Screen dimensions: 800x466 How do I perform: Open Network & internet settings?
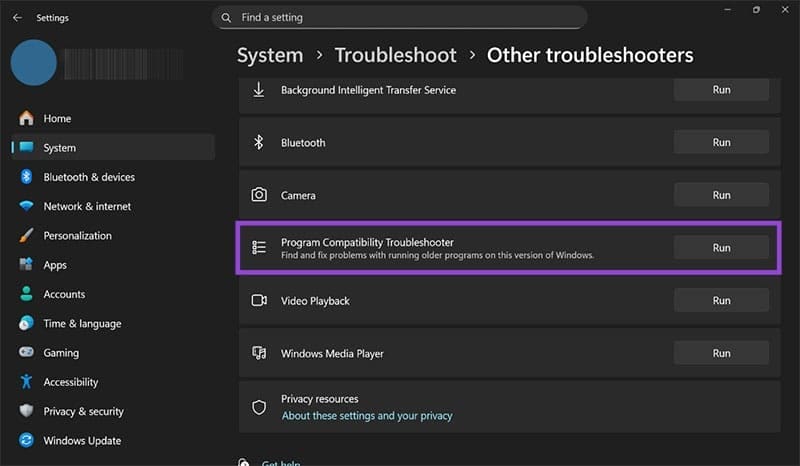87,206
